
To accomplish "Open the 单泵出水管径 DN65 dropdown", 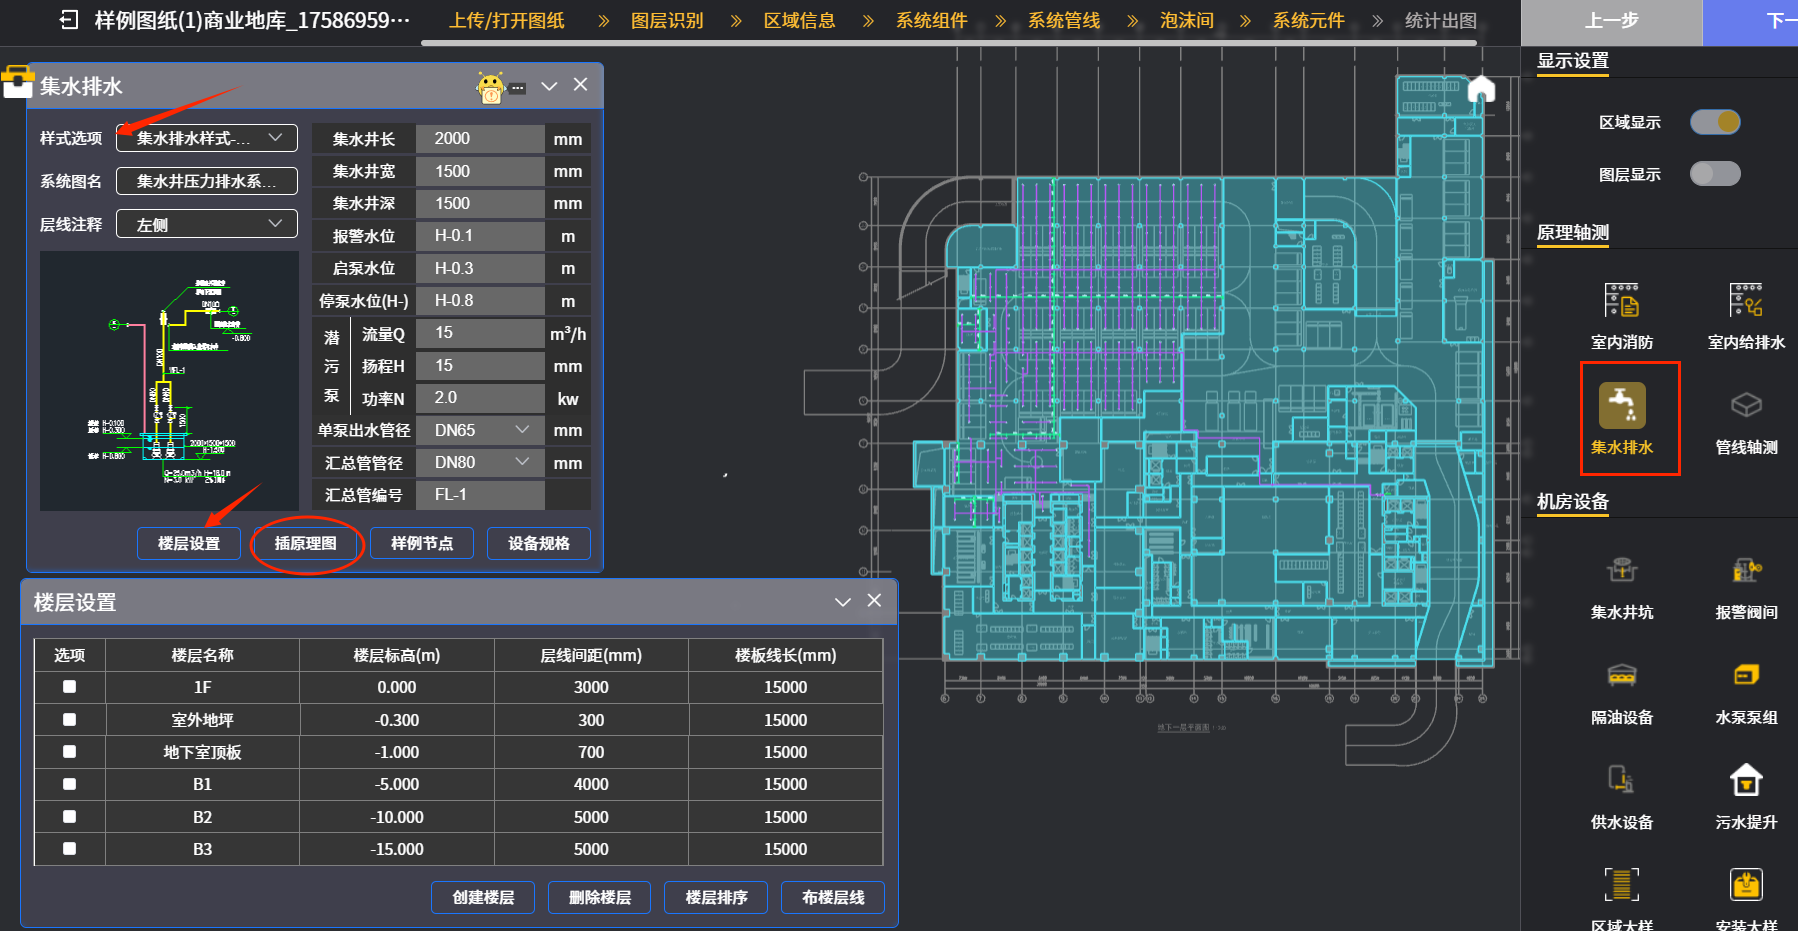I will click(480, 430).
